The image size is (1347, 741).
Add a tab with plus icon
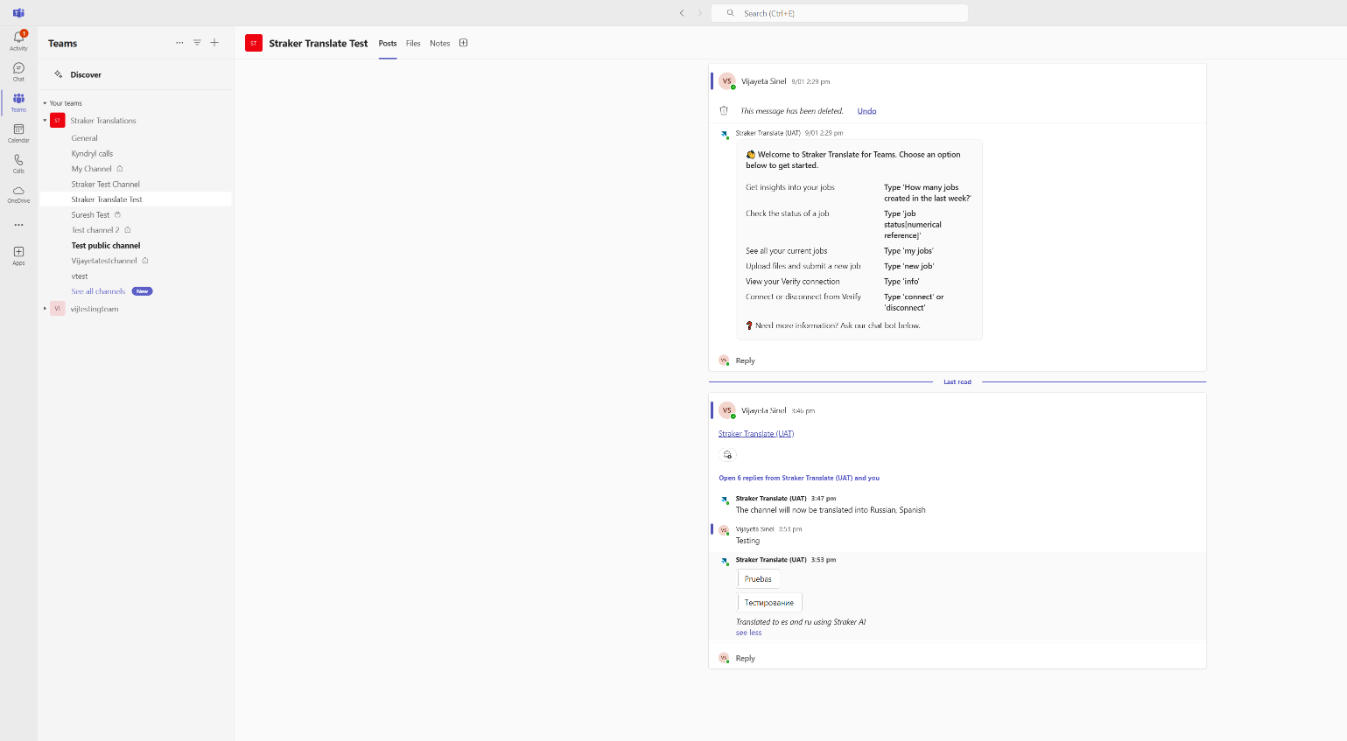pos(463,43)
